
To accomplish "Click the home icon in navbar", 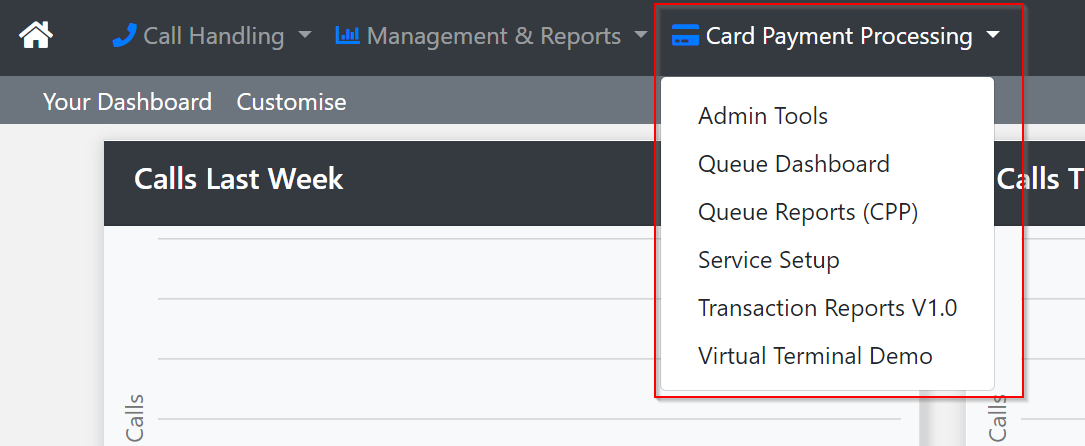I will [36, 36].
